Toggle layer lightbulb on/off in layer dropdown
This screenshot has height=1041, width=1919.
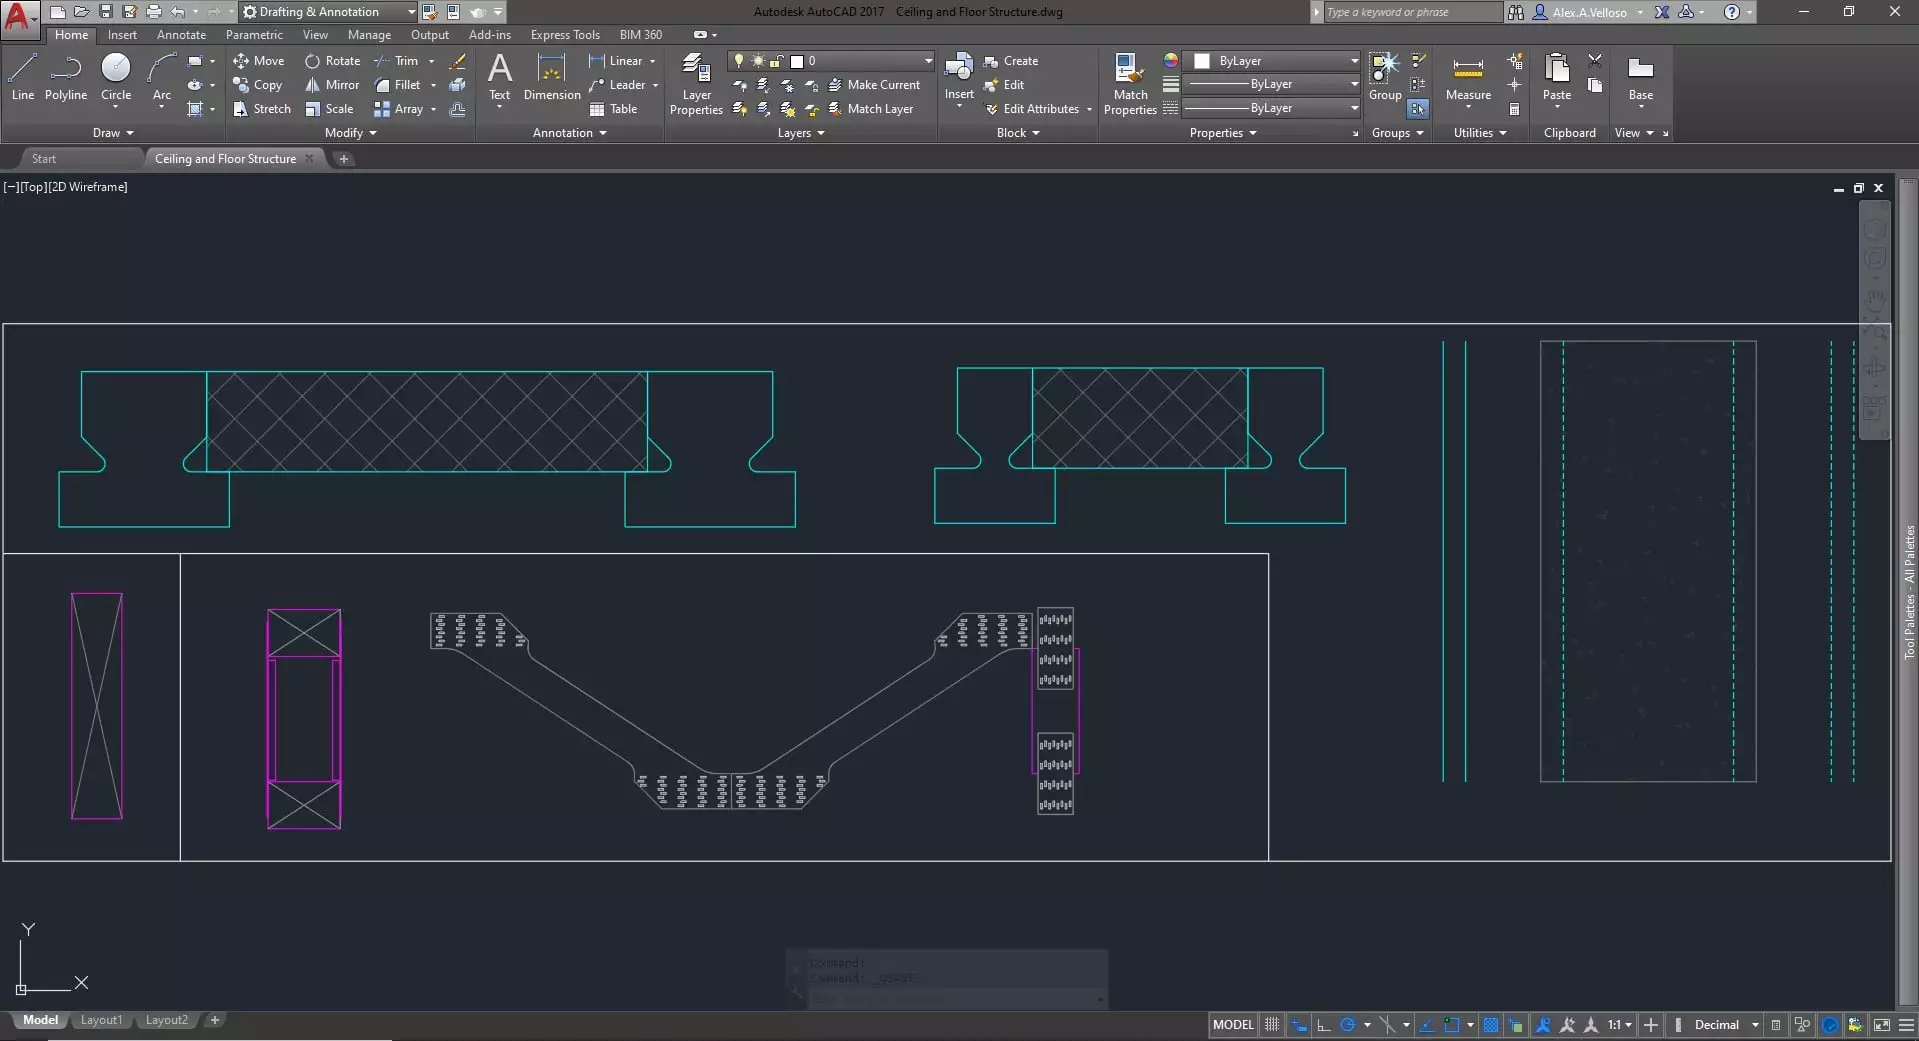click(x=739, y=61)
